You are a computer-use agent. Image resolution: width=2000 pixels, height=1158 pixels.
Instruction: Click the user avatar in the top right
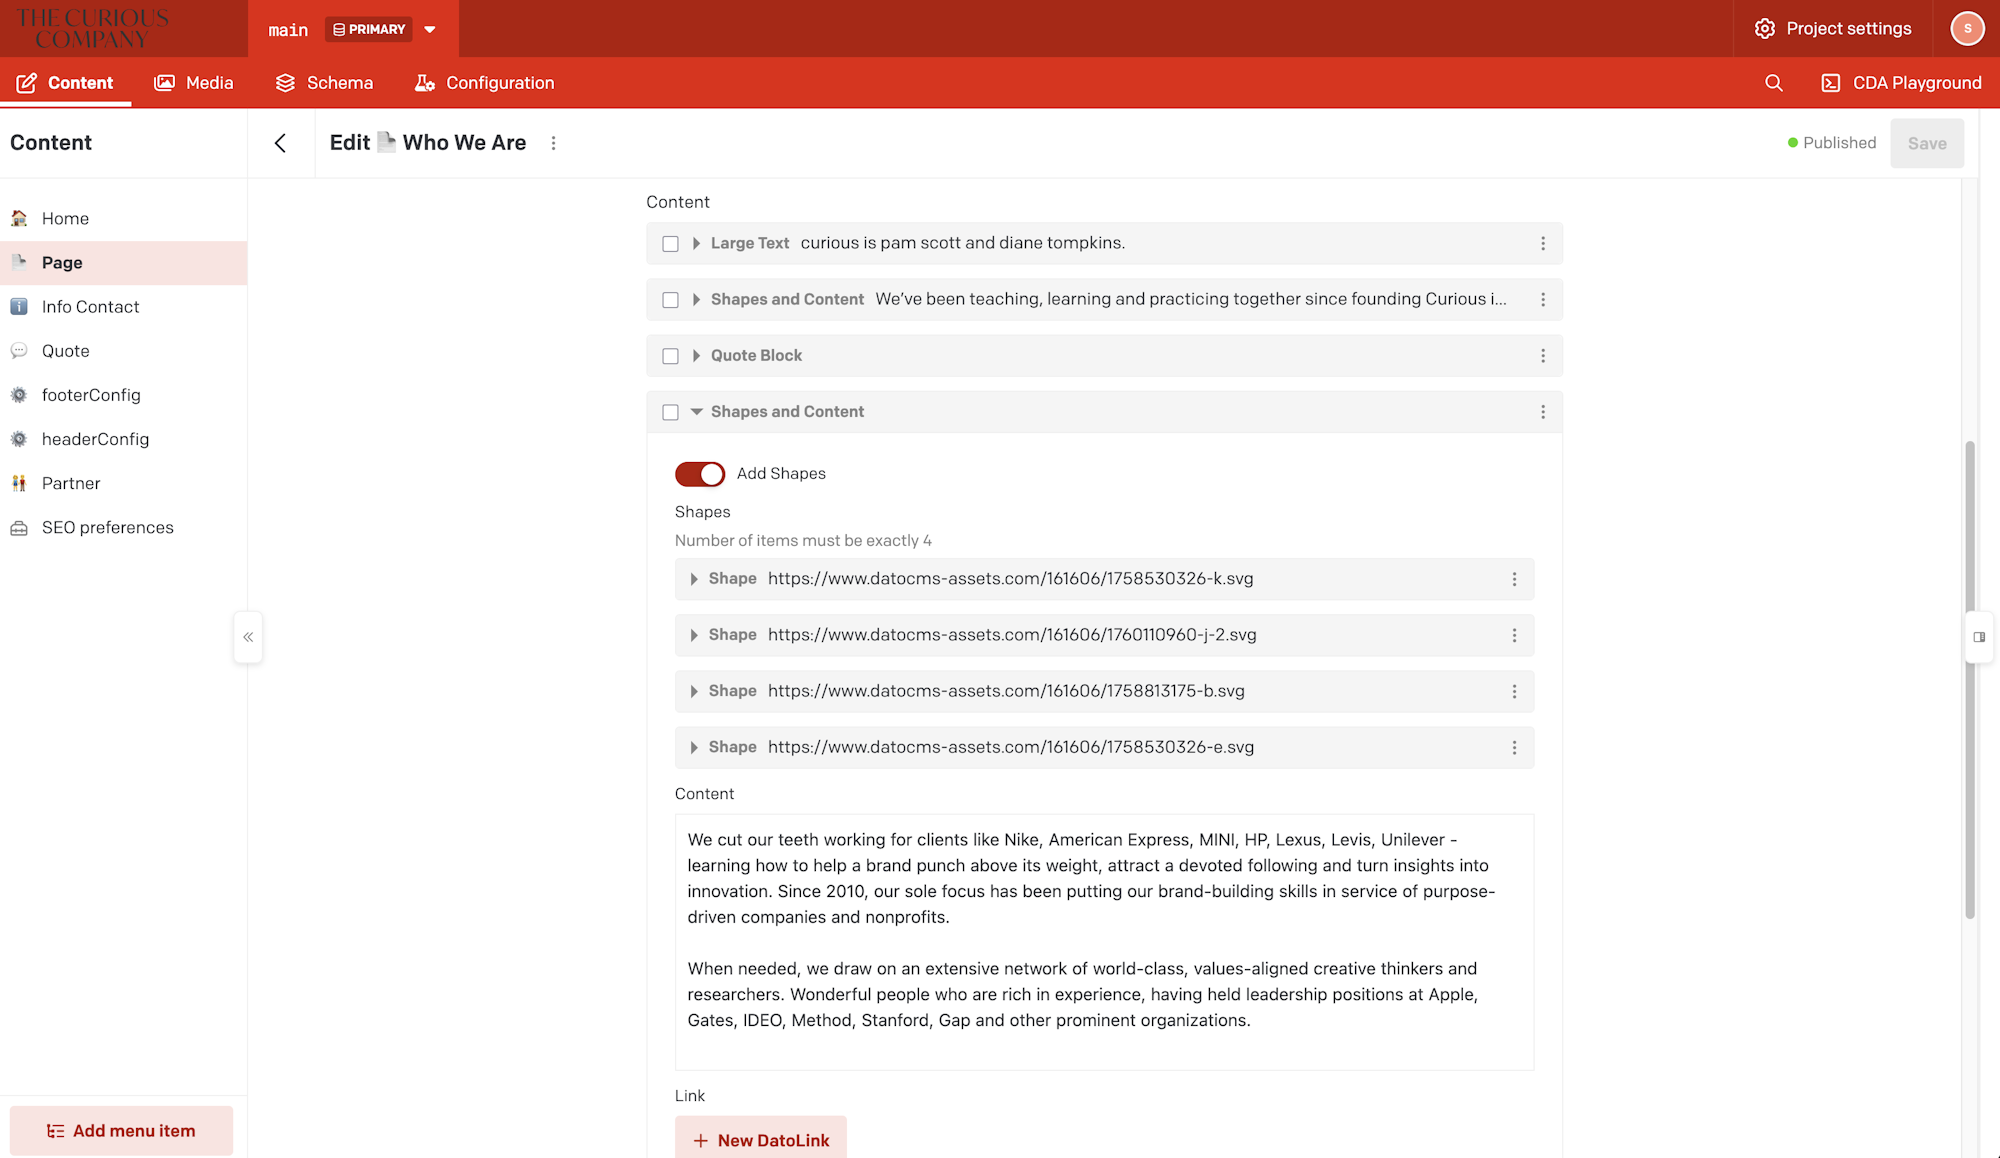(x=1966, y=28)
